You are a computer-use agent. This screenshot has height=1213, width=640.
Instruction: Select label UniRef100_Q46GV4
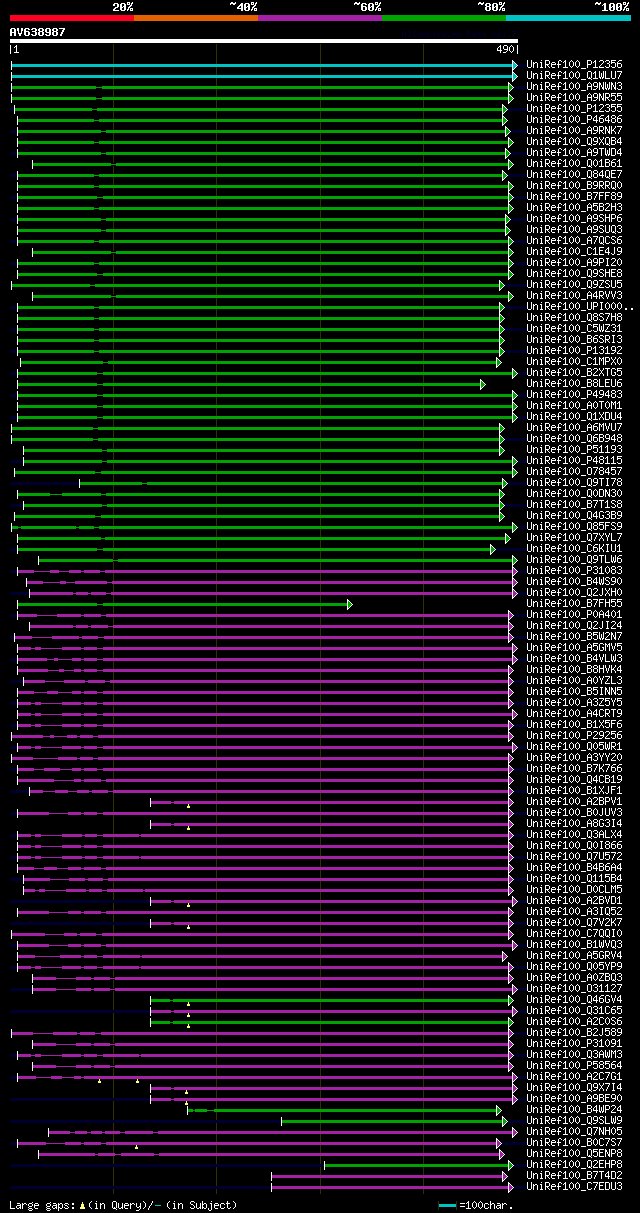coord(574,999)
